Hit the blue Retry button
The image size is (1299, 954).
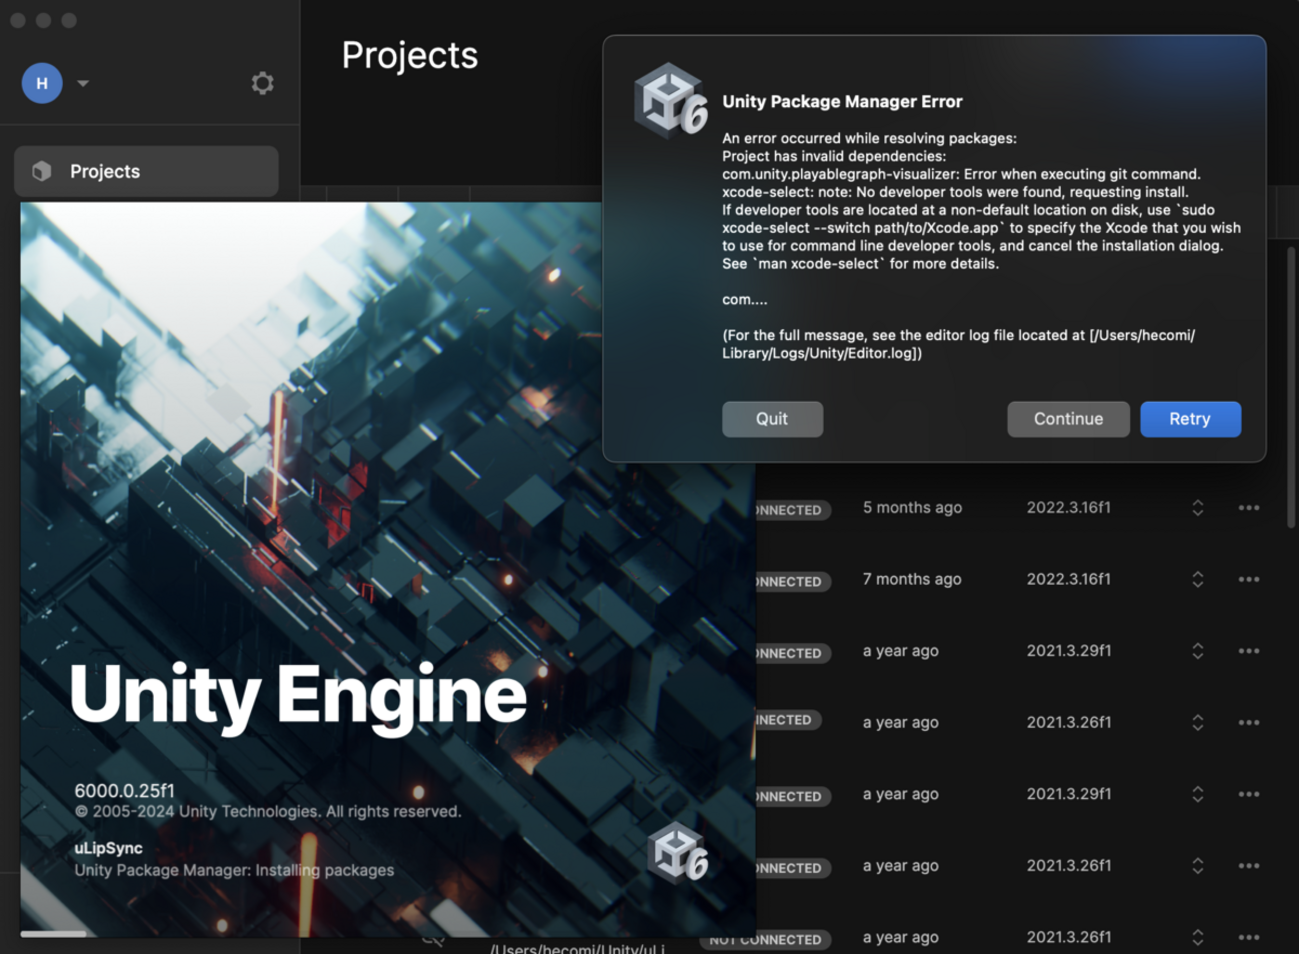pos(1190,419)
